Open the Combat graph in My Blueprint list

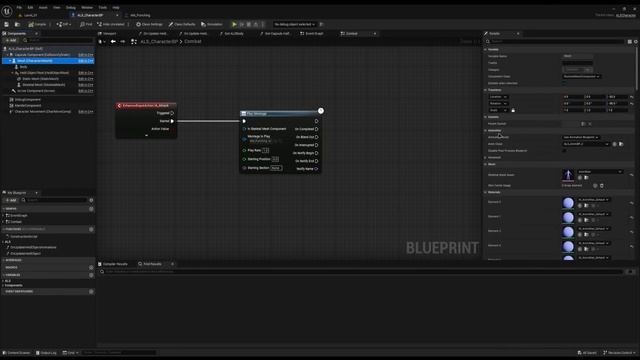click(x=16, y=222)
